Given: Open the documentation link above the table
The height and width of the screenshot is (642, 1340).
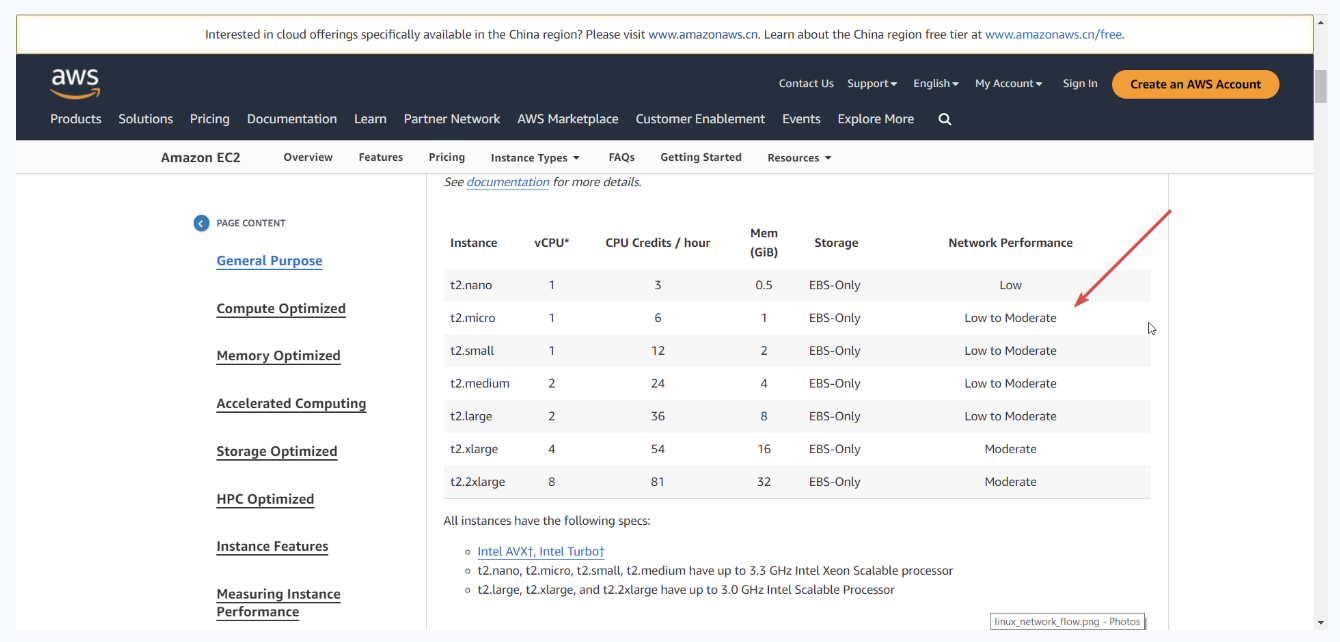Looking at the screenshot, I should pos(508,182).
